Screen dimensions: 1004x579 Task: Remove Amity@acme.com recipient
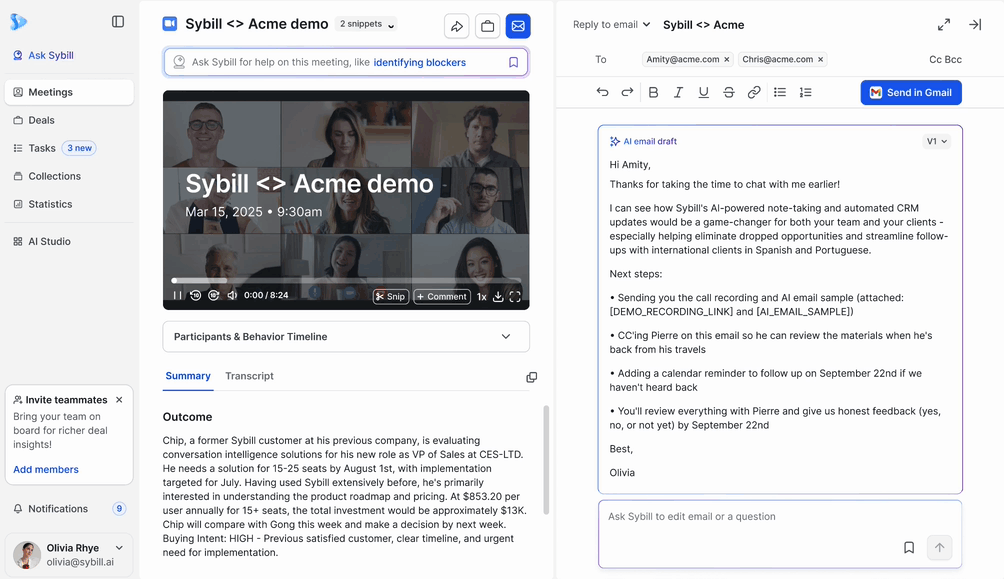point(727,60)
